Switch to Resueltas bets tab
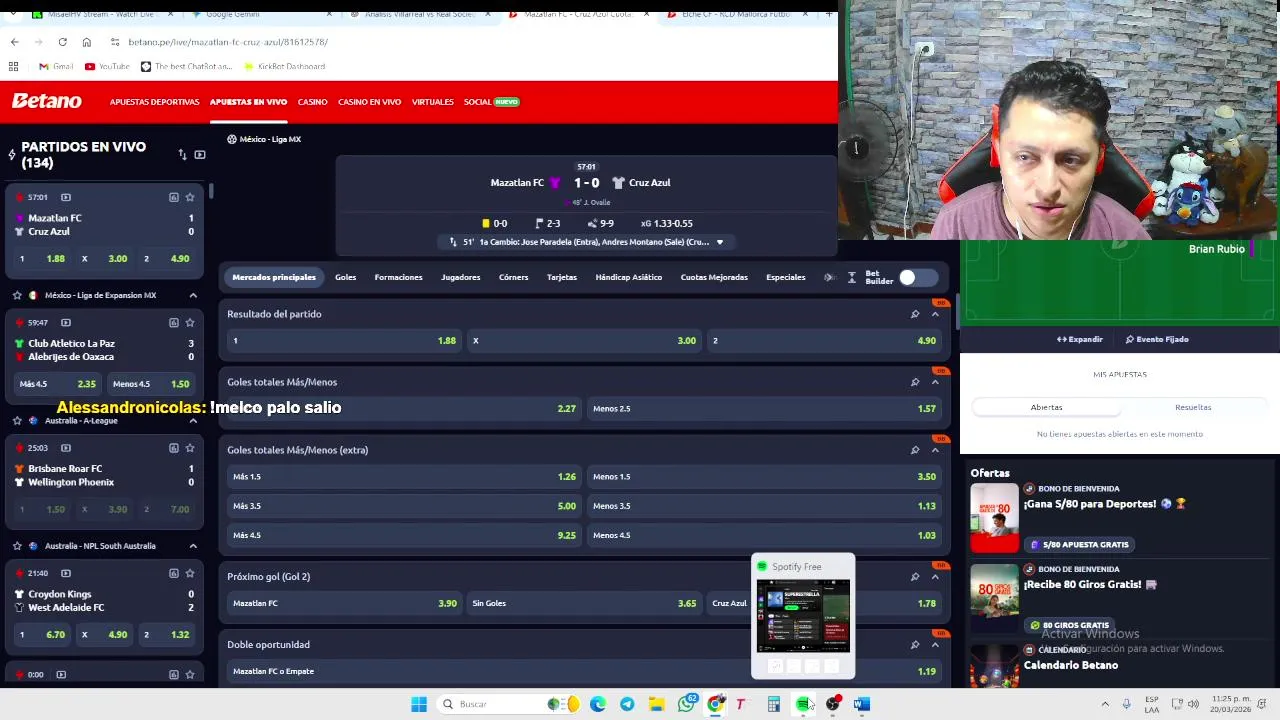The width and height of the screenshot is (1280, 720). (1193, 407)
